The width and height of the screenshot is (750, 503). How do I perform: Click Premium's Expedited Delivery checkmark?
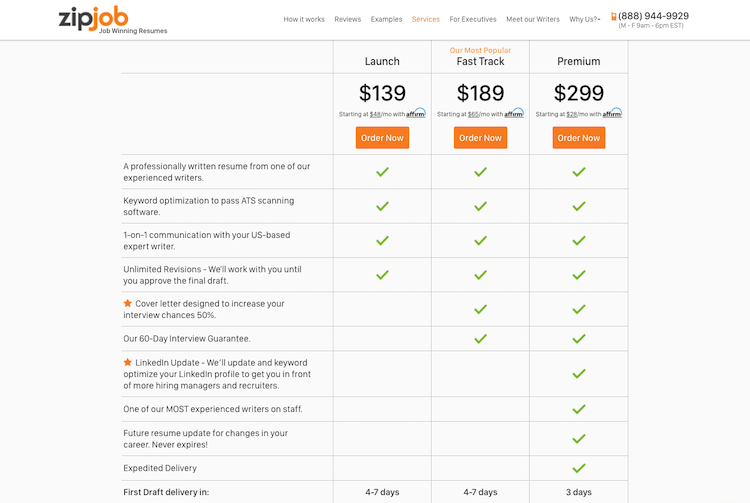[x=579, y=468]
